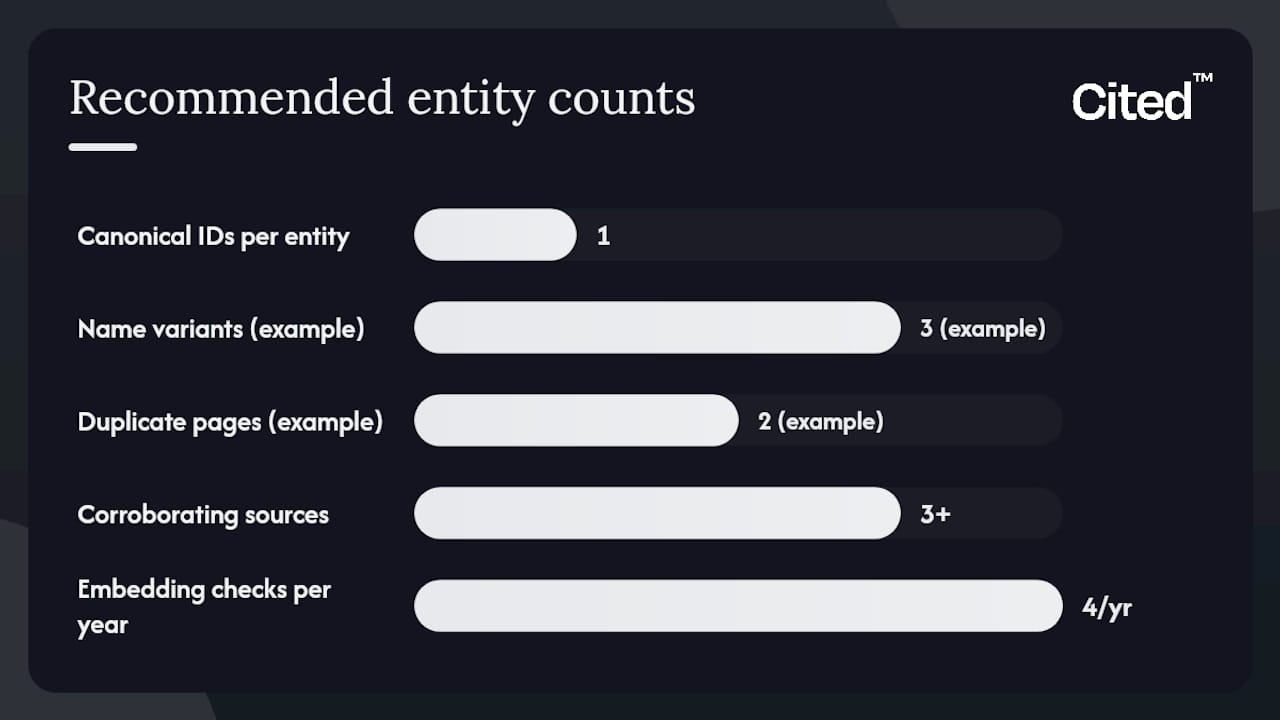Select the 'Canonical IDs per entity' label
Viewport: 1280px width, 720px height.
pos(213,236)
